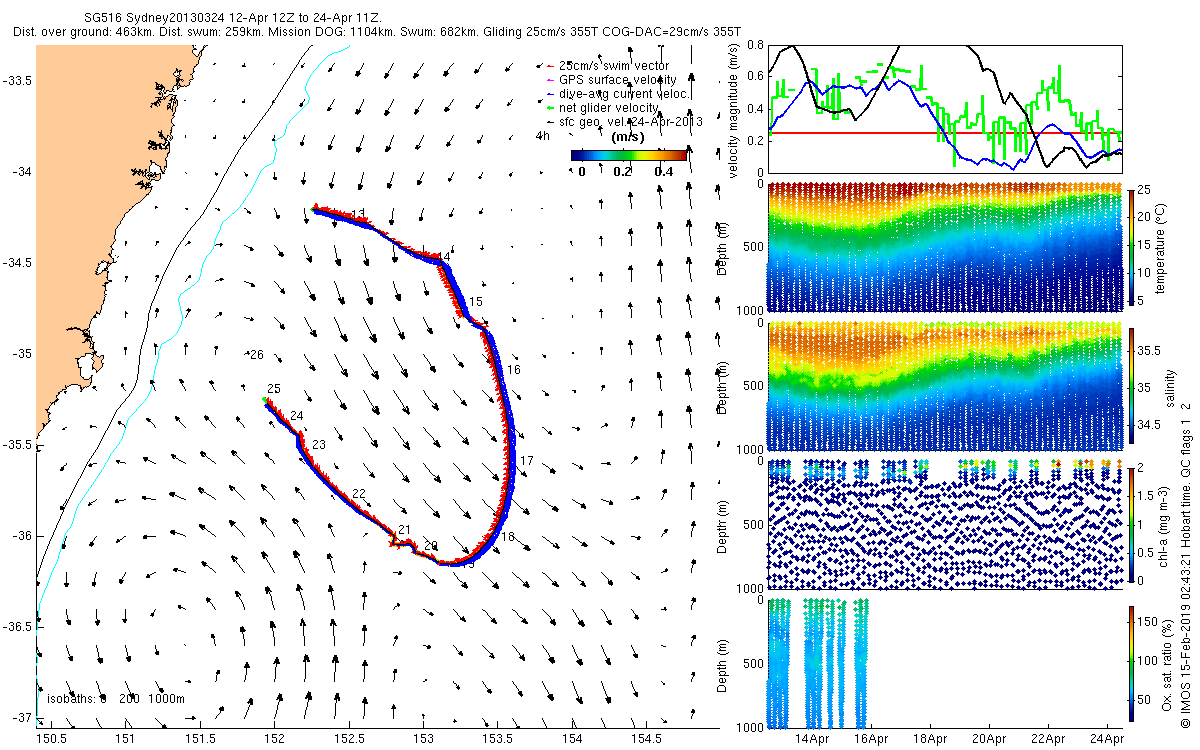1200x750 pixels.
Task: Click the longitude tick '153.5' on the map axis
Action: click(x=498, y=739)
